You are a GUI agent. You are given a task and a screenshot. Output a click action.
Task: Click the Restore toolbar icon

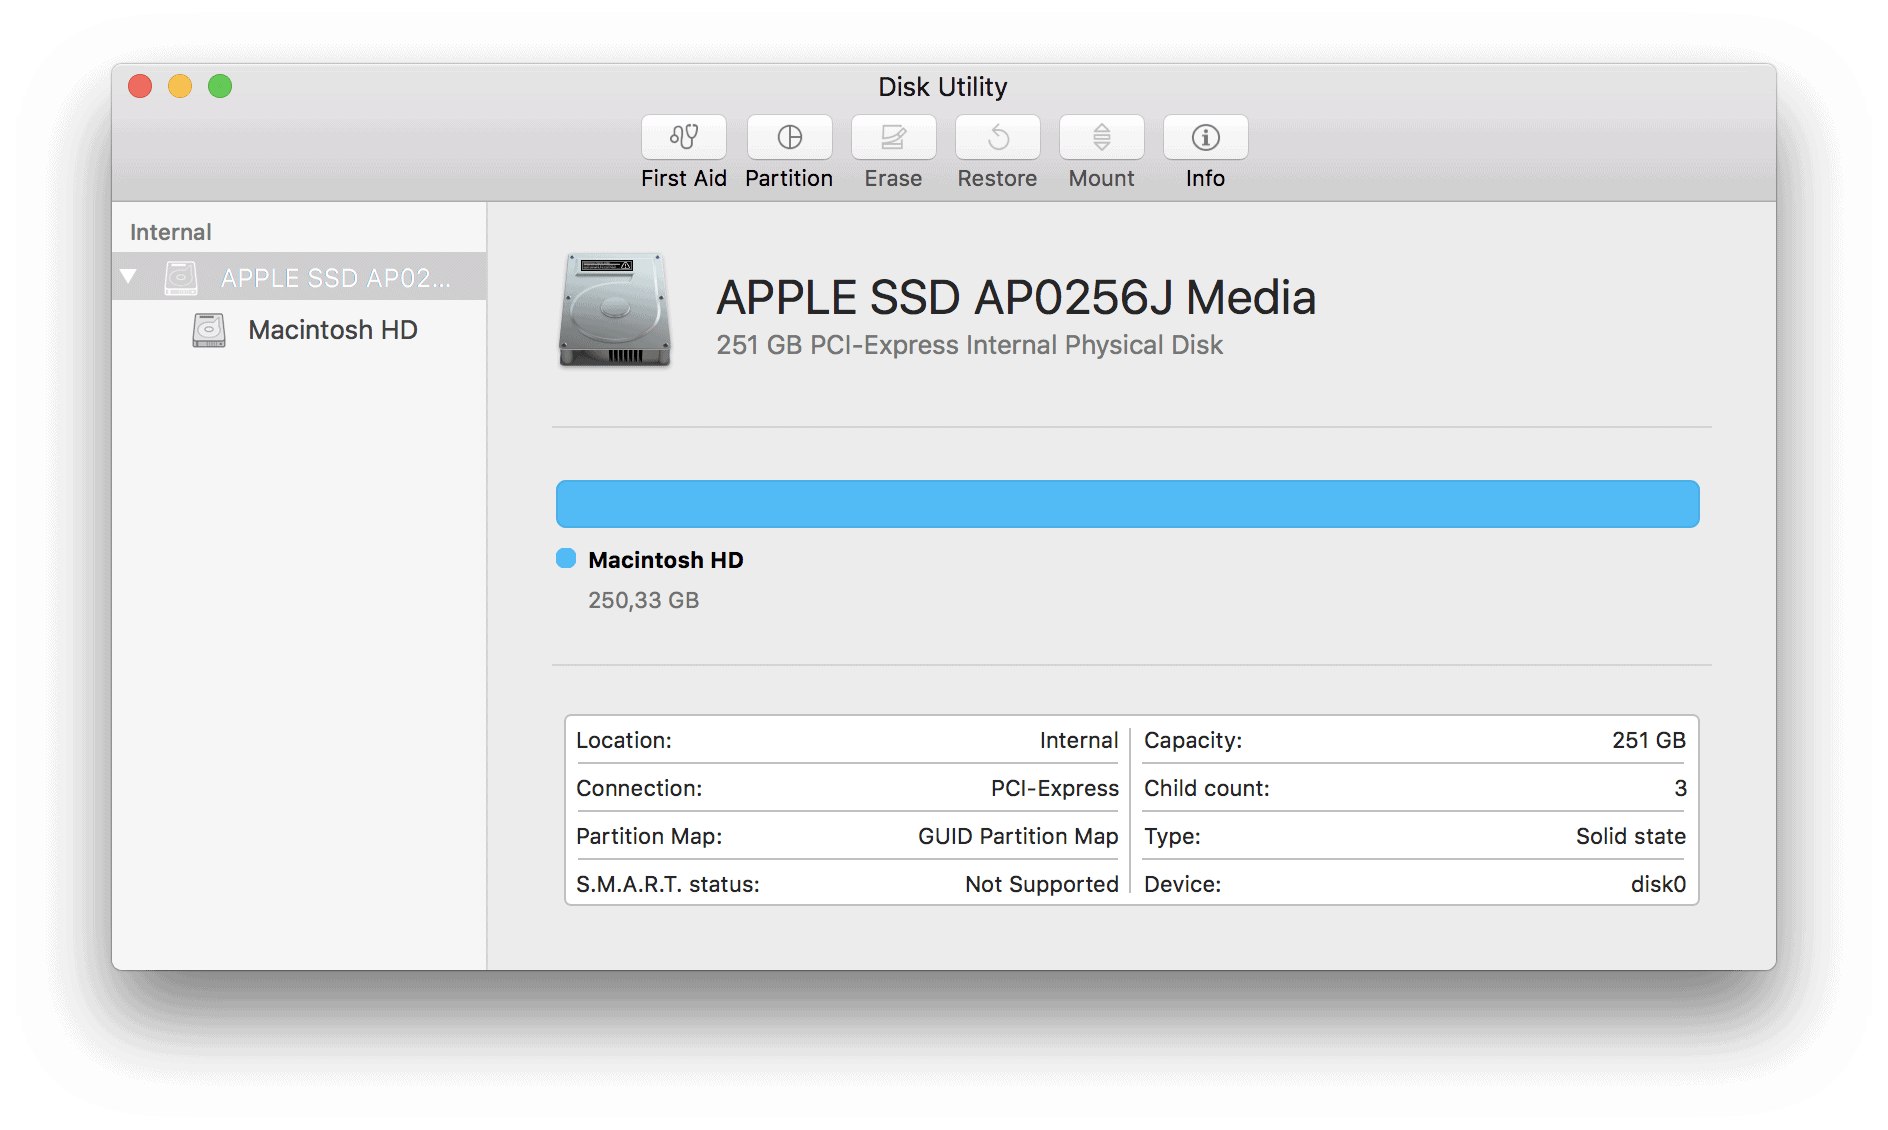pos(997,137)
